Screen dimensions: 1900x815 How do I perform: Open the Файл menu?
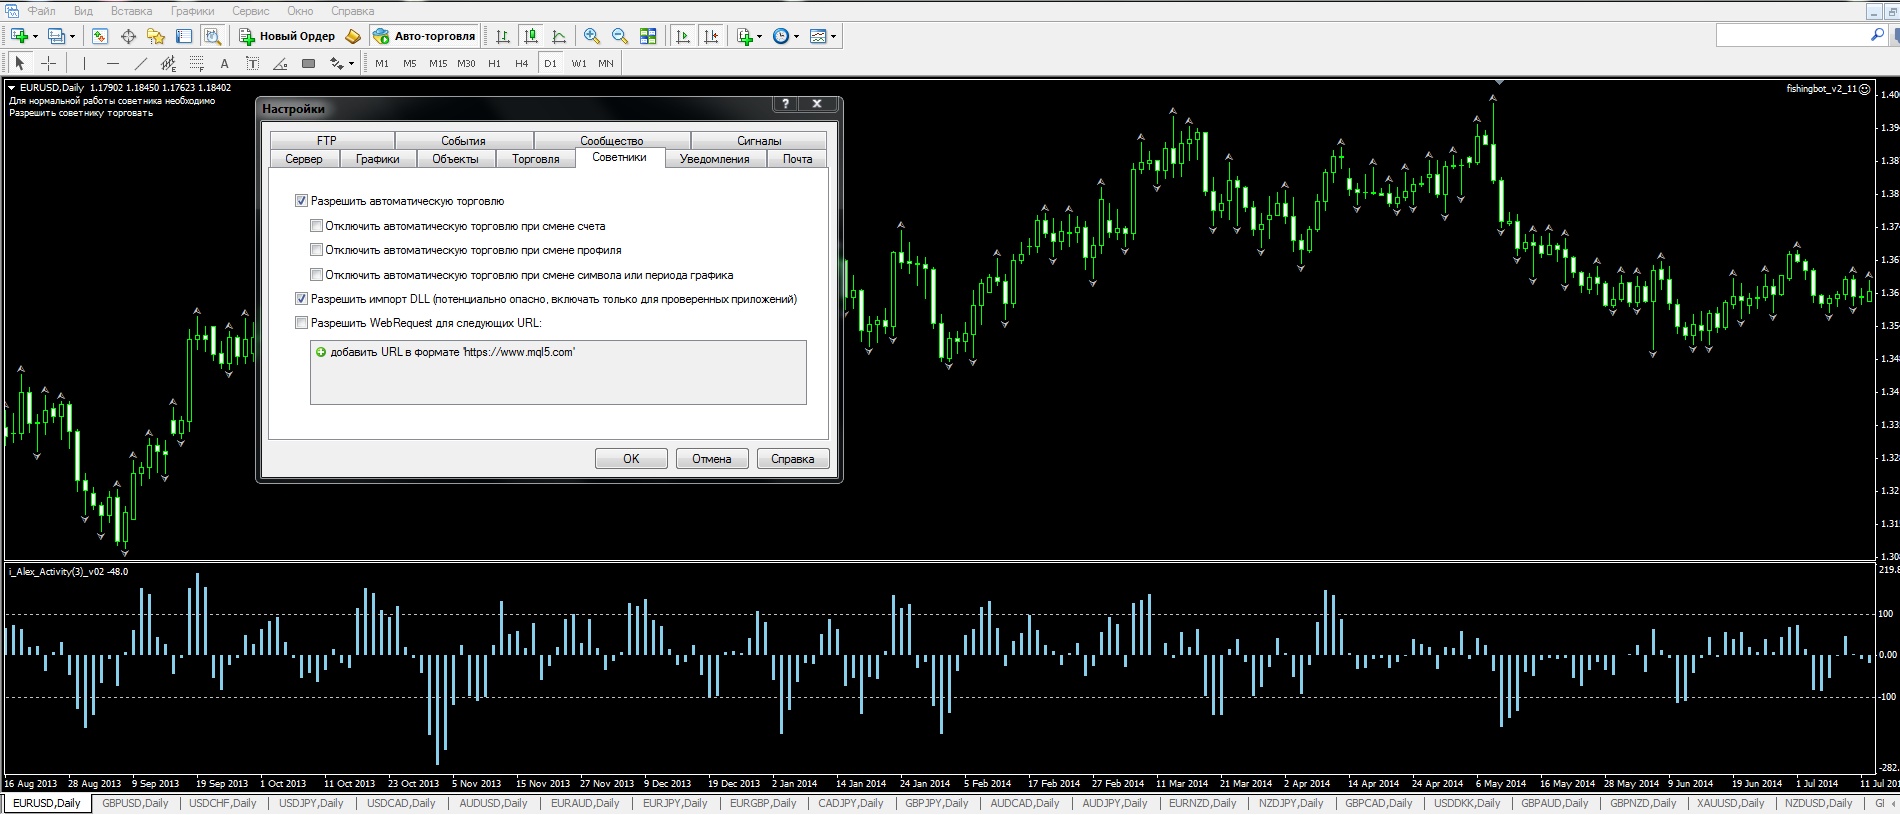41,11
